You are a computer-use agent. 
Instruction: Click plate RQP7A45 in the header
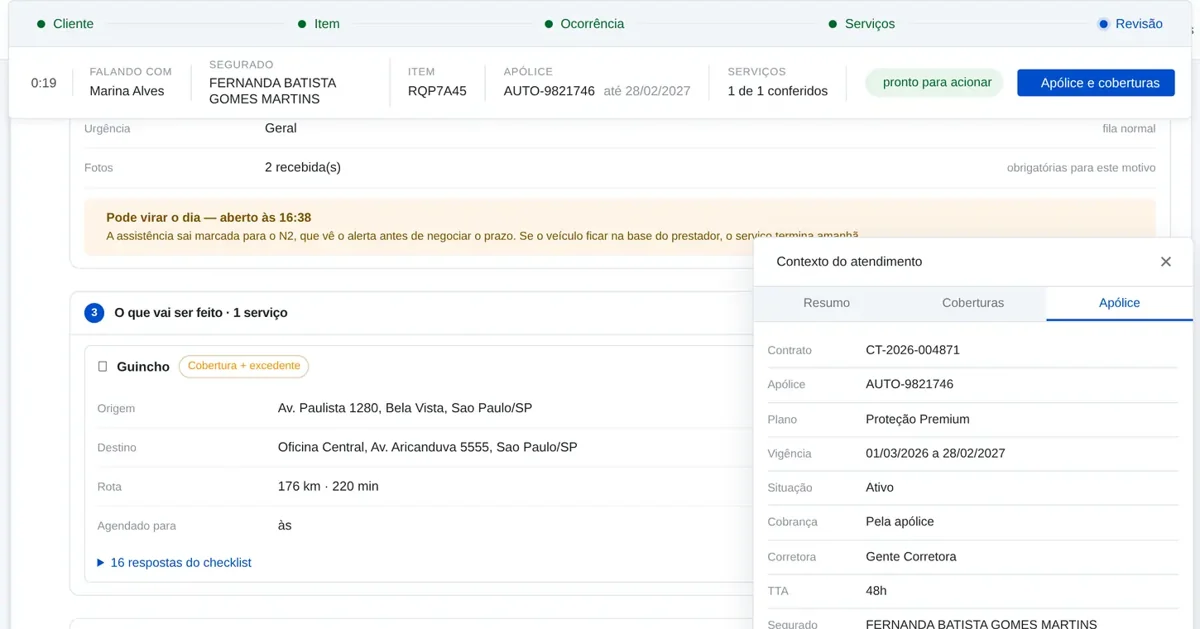(437, 91)
